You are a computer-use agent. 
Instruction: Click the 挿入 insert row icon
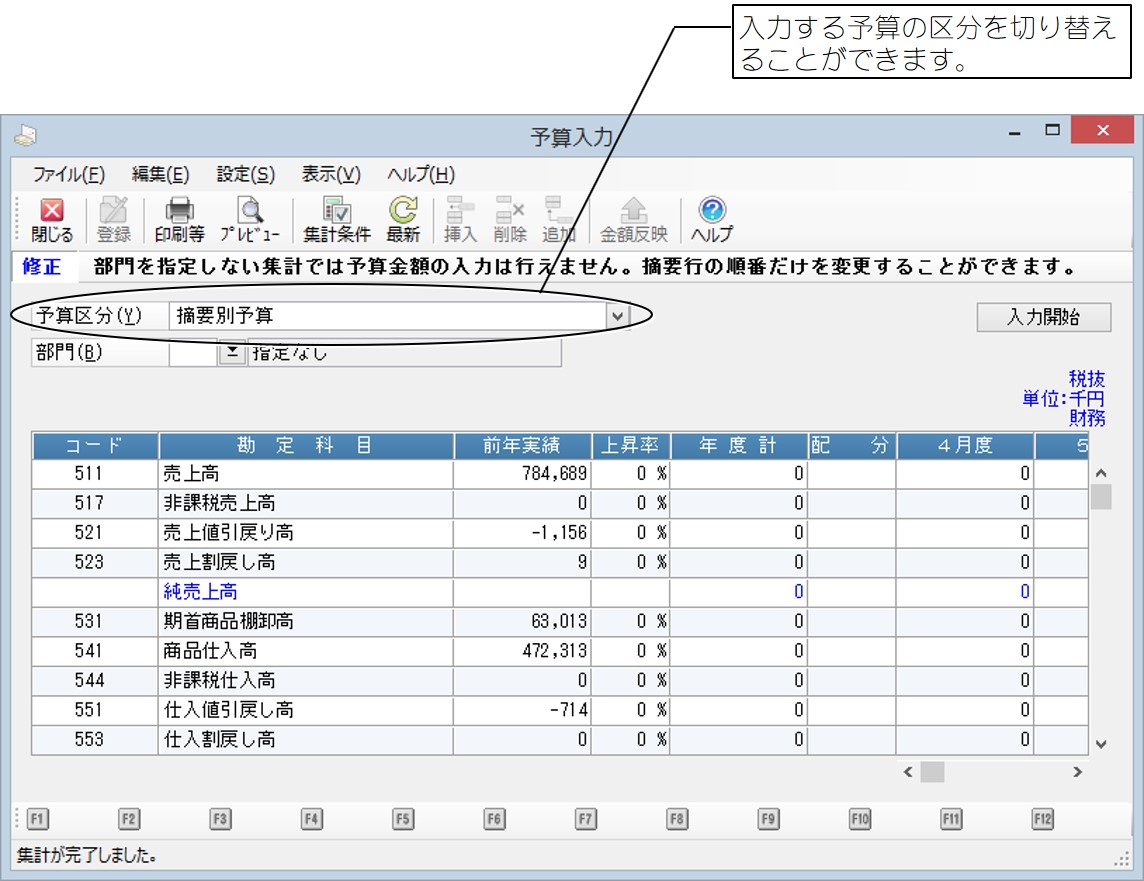pos(460,219)
